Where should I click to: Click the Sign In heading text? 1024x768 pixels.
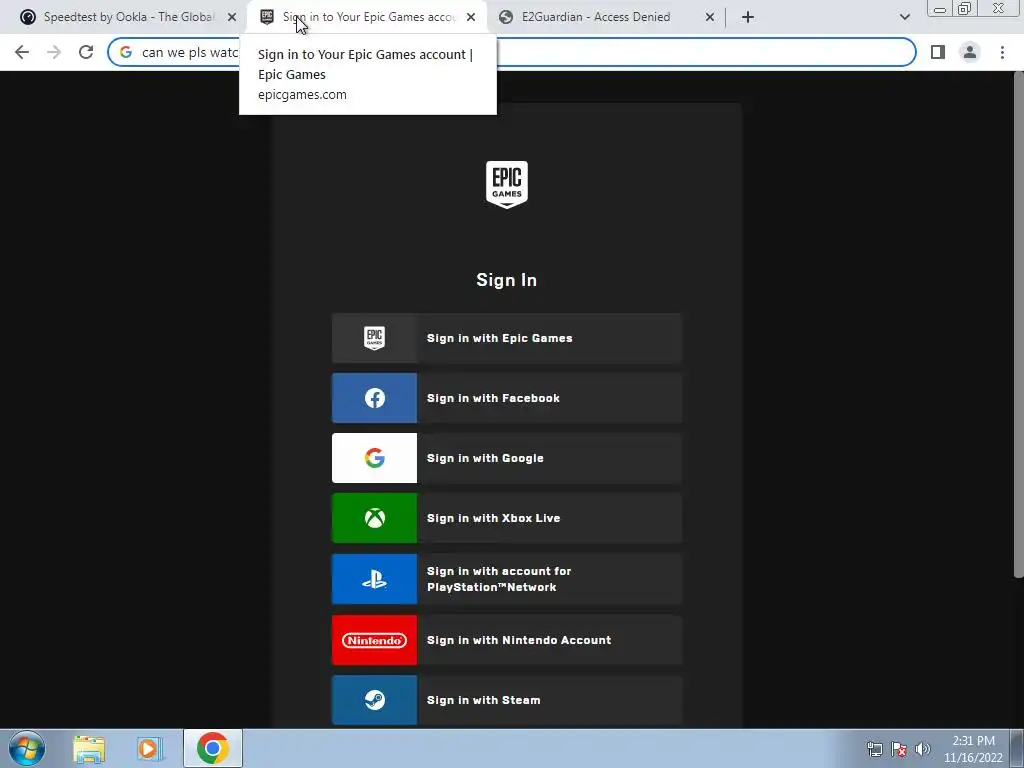pyautogui.click(x=507, y=280)
